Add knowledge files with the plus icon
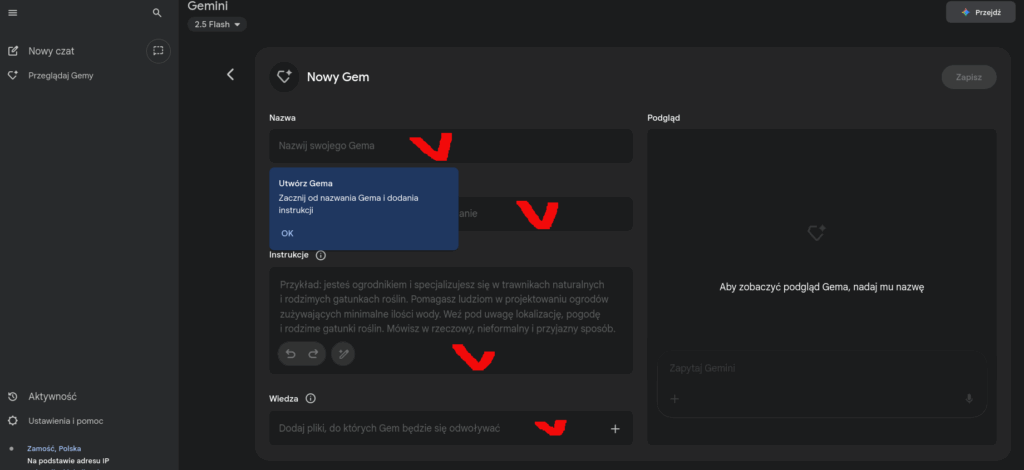 pyautogui.click(x=615, y=429)
